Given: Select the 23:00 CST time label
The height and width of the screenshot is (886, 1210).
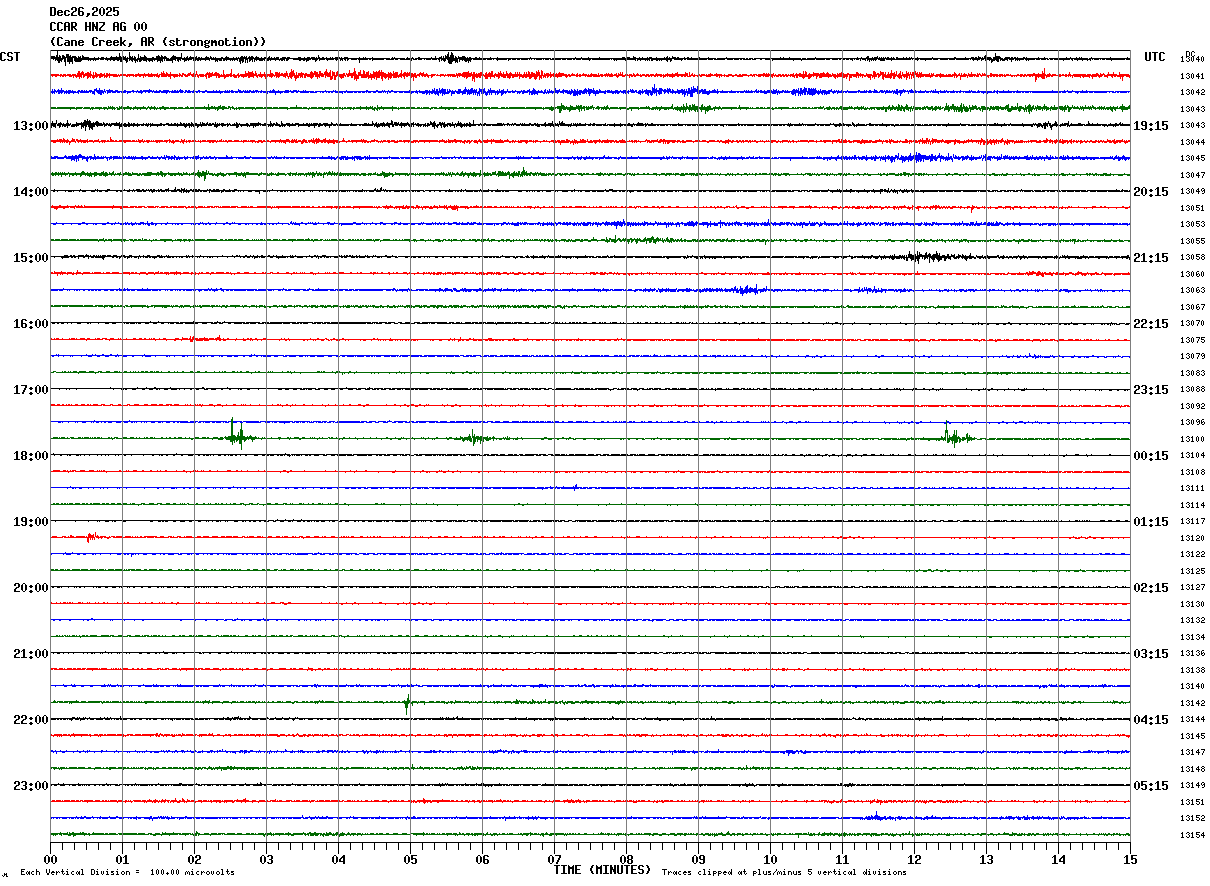Looking at the screenshot, I should tap(30, 786).
